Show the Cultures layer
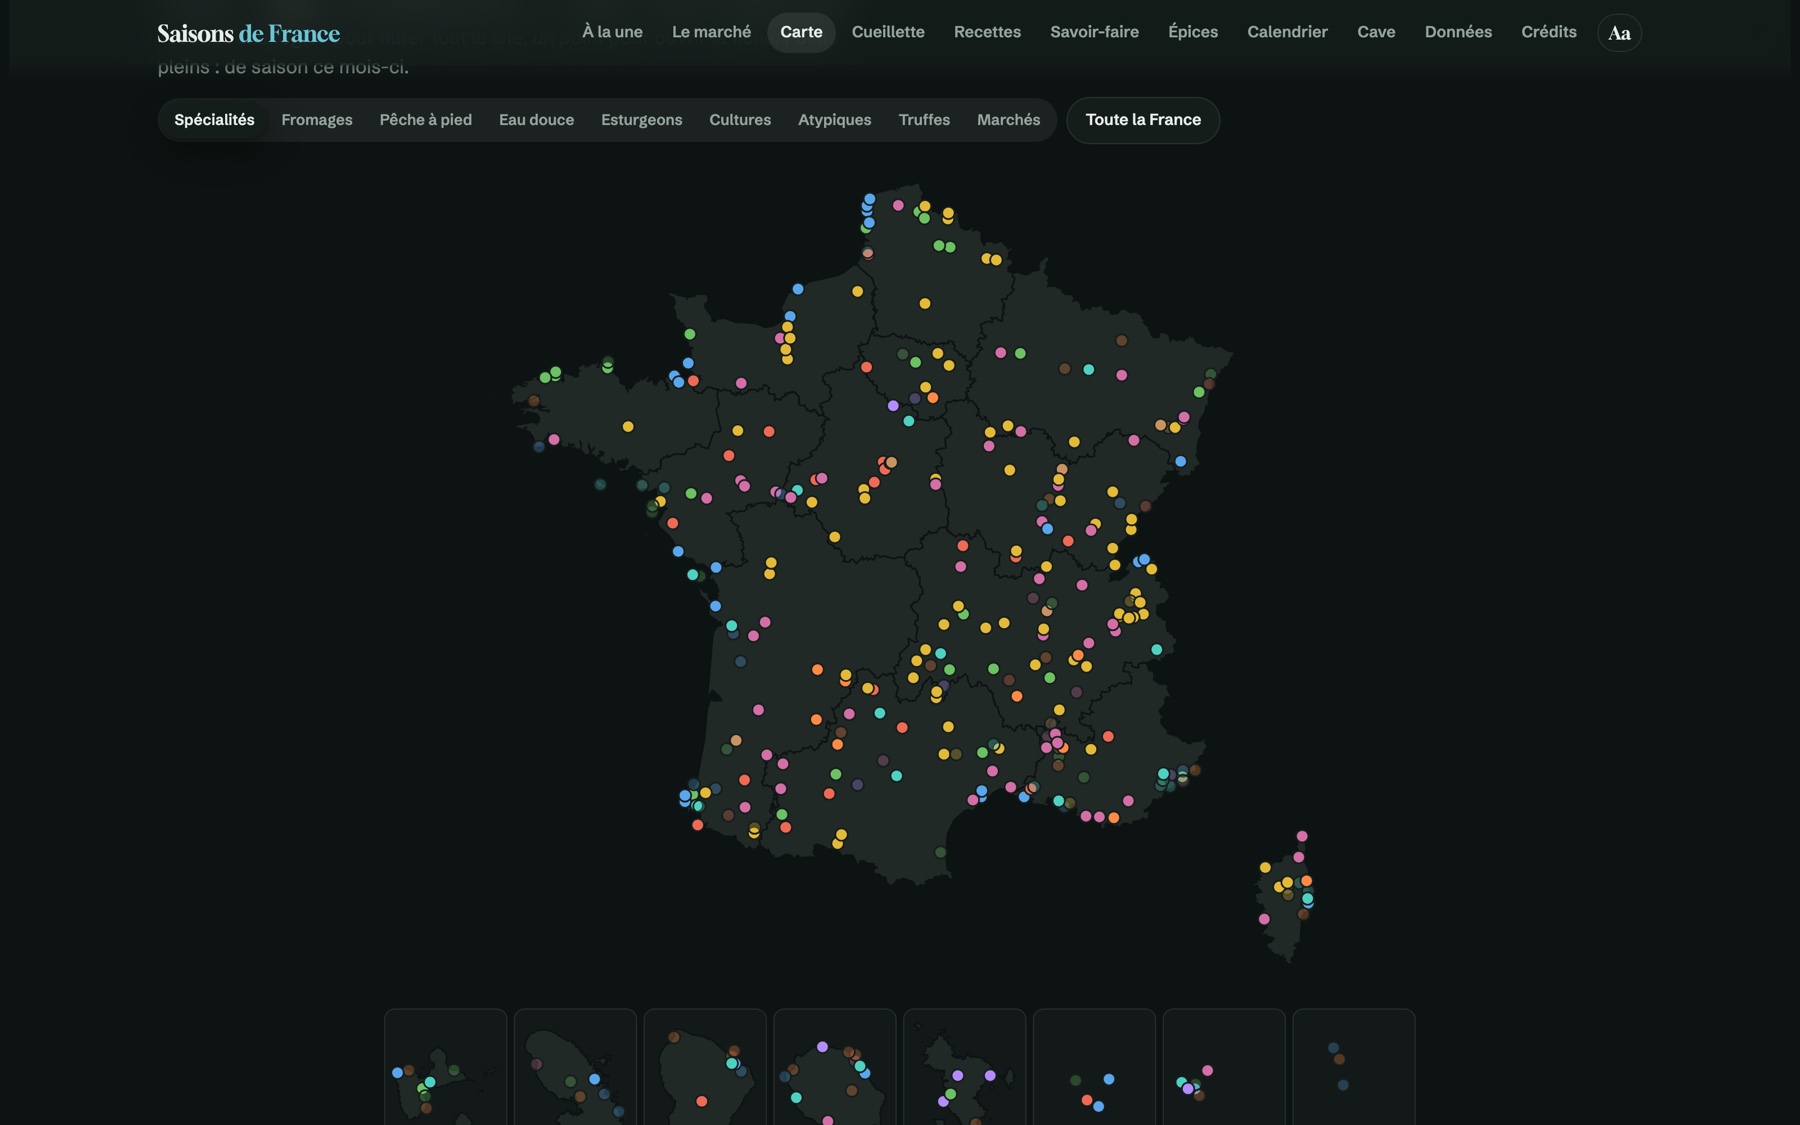 740,120
